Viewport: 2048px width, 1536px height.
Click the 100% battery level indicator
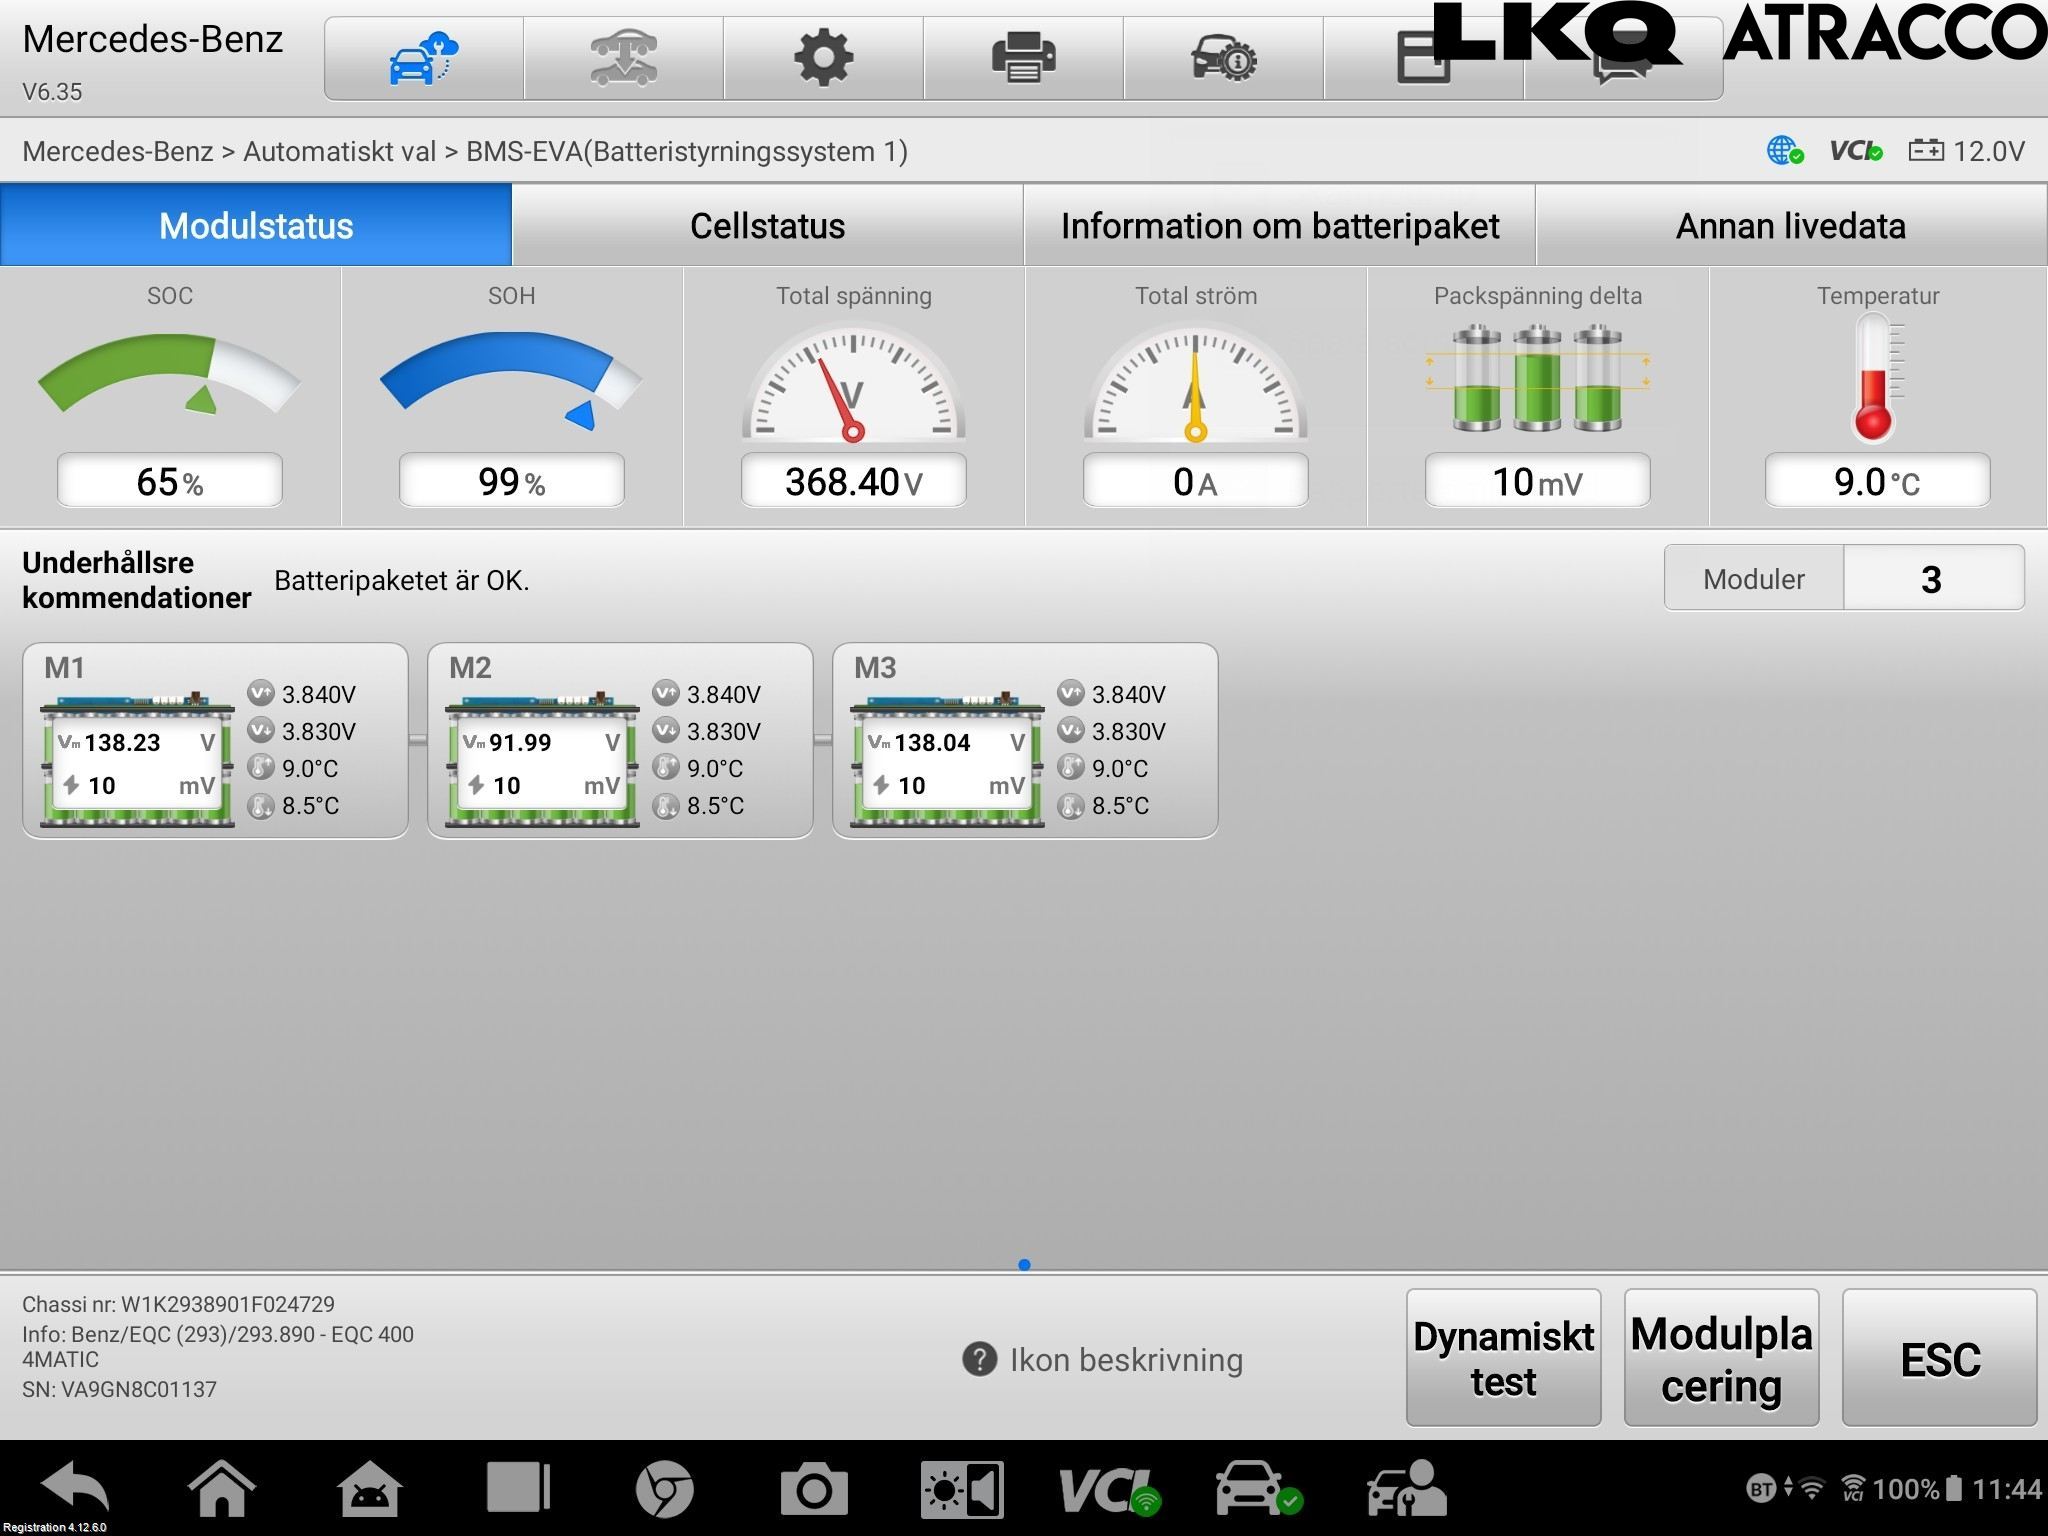pyautogui.click(x=1917, y=1489)
